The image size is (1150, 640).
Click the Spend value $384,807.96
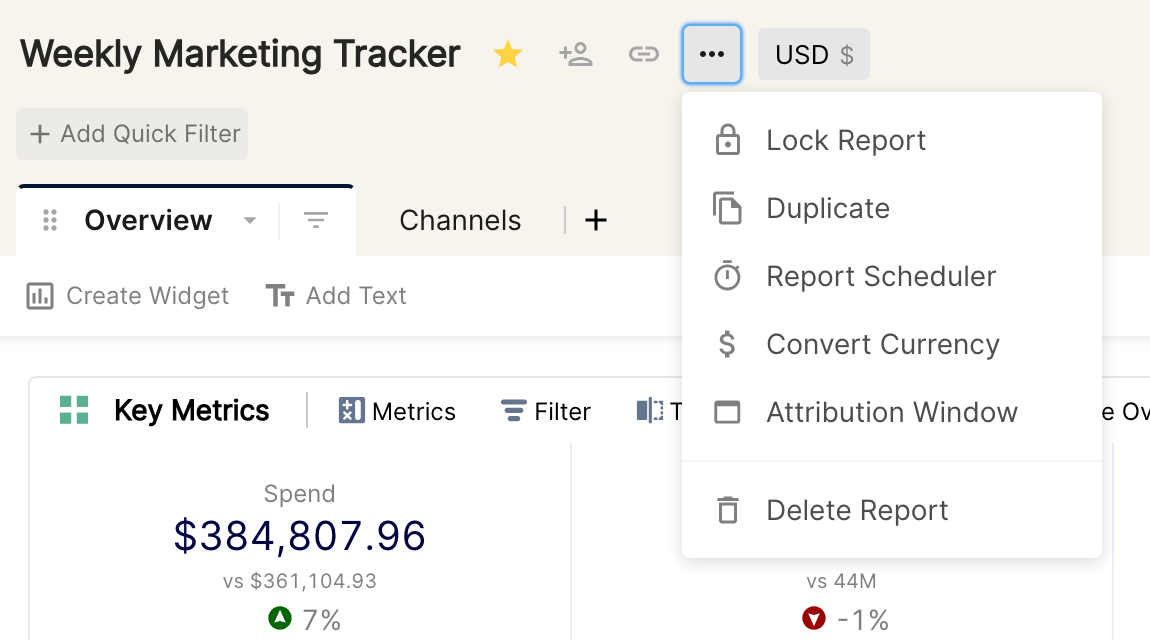(299, 535)
